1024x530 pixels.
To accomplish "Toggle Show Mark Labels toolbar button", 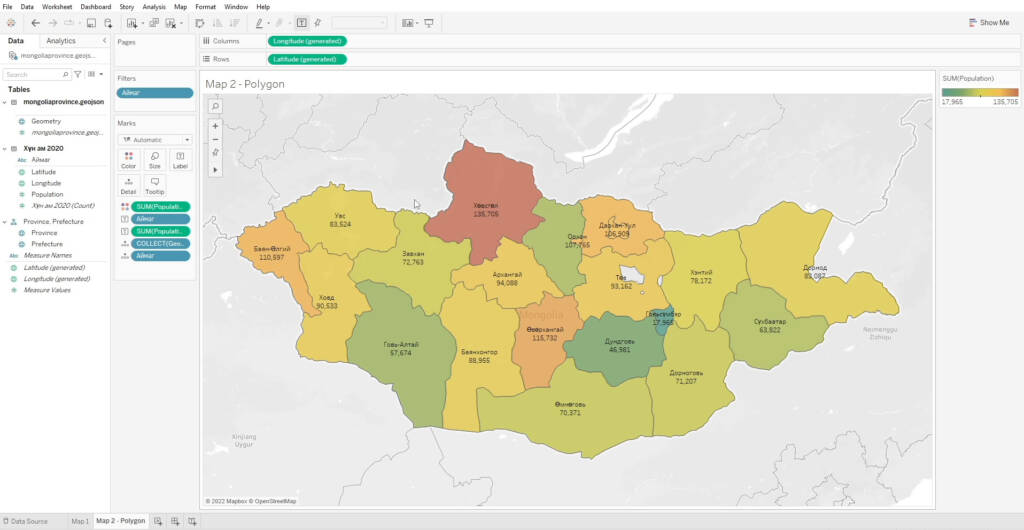I will click(301, 23).
